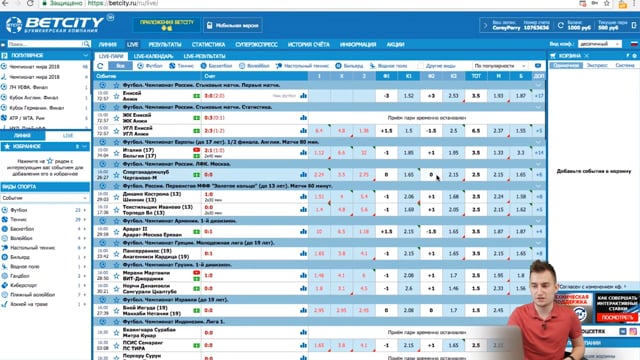640x360 pixels.
Task: Toggle compact view icon next to sort dropdown
Action: coord(538,66)
